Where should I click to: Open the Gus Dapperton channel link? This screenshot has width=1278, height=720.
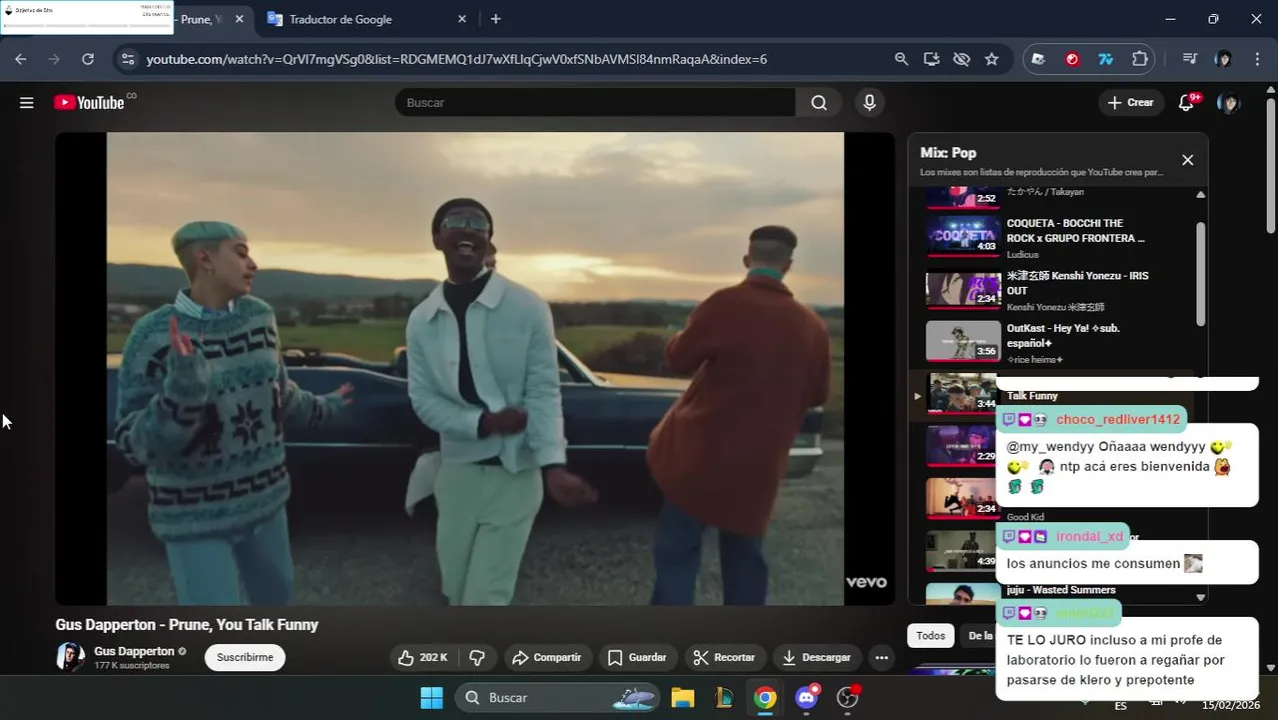tap(134, 651)
